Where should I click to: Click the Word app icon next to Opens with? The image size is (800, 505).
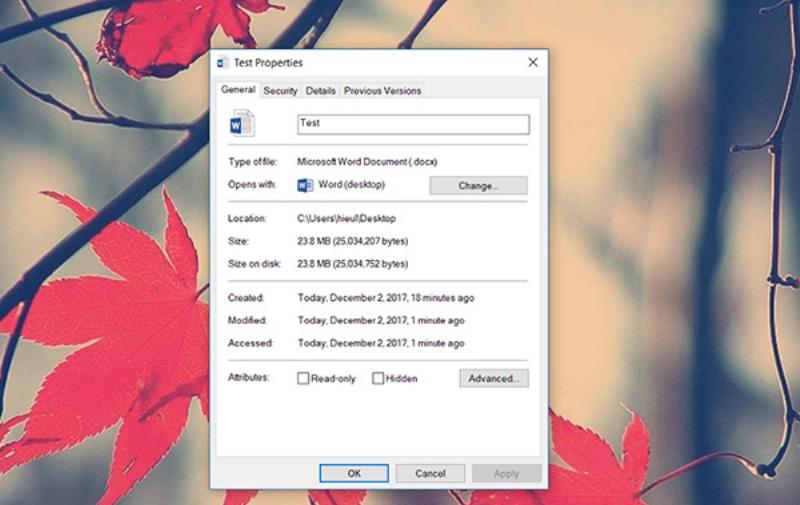tap(305, 185)
